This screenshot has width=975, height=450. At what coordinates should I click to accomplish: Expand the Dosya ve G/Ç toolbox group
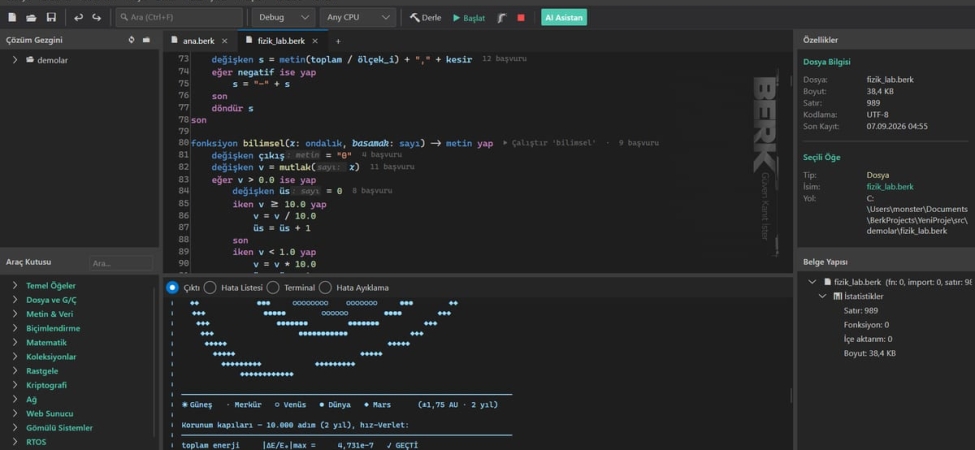(15, 300)
